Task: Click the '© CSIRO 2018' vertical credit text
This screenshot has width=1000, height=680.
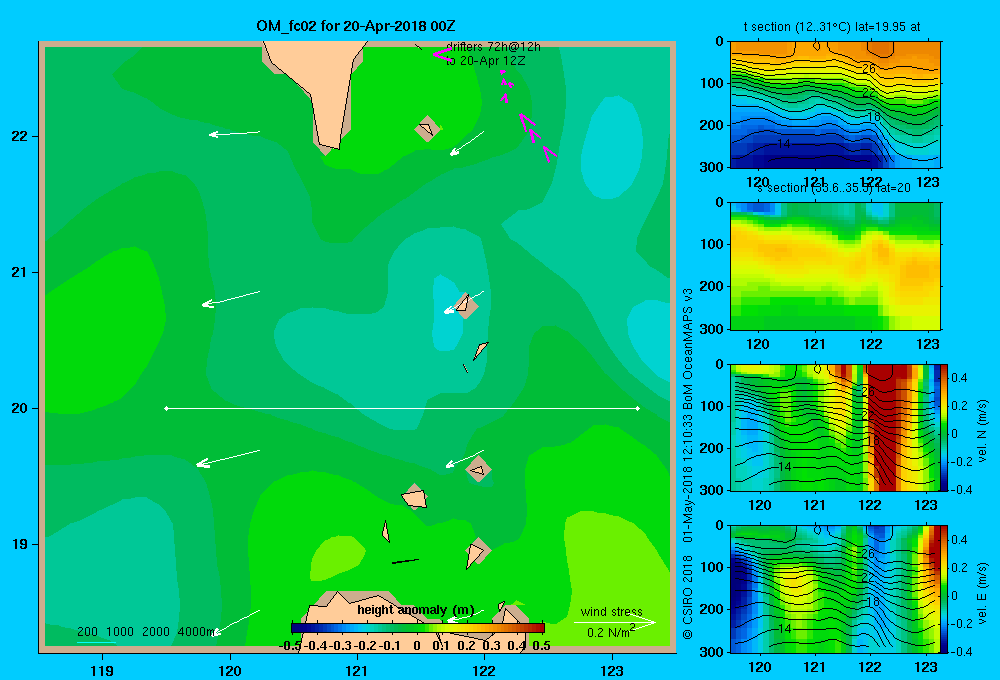Action: pyautogui.click(x=688, y=597)
